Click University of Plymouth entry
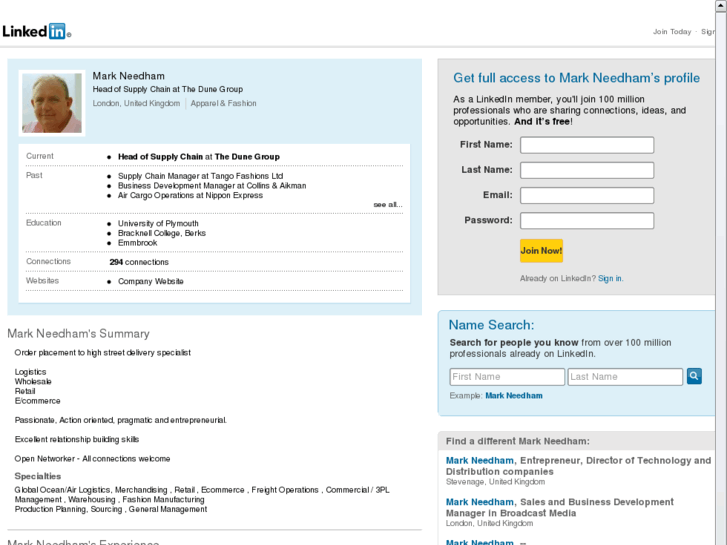The image size is (727, 545). click(x=158, y=224)
